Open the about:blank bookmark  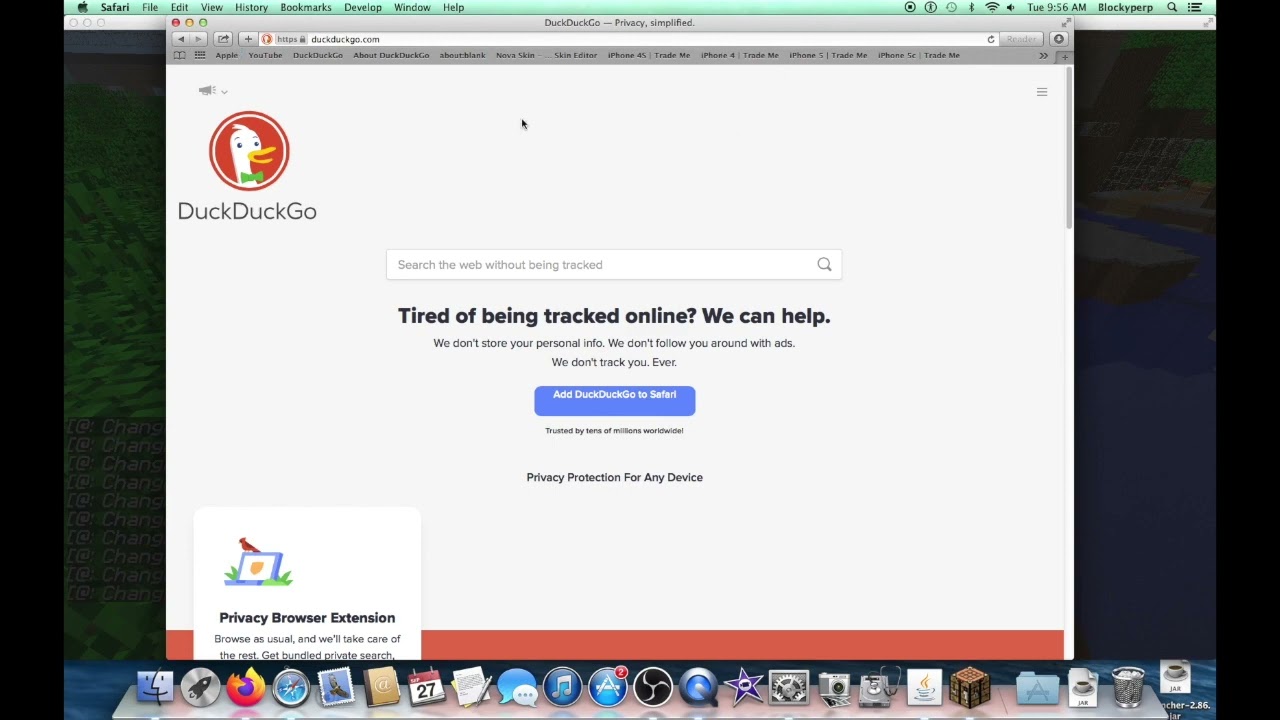point(462,55)
